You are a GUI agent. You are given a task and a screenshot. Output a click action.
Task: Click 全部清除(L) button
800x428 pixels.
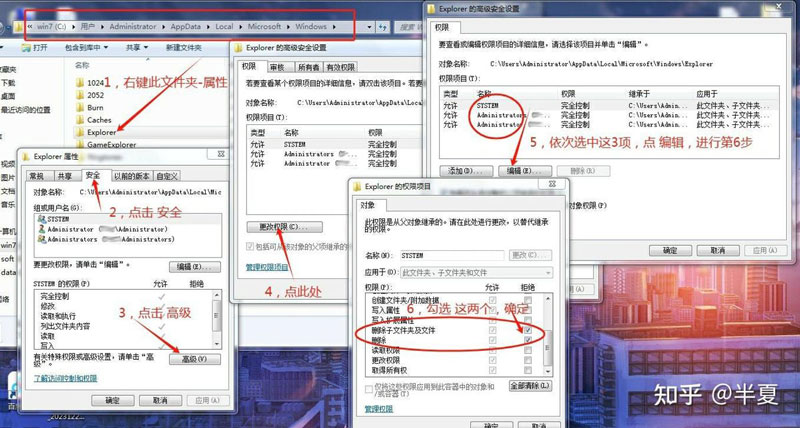531,386
